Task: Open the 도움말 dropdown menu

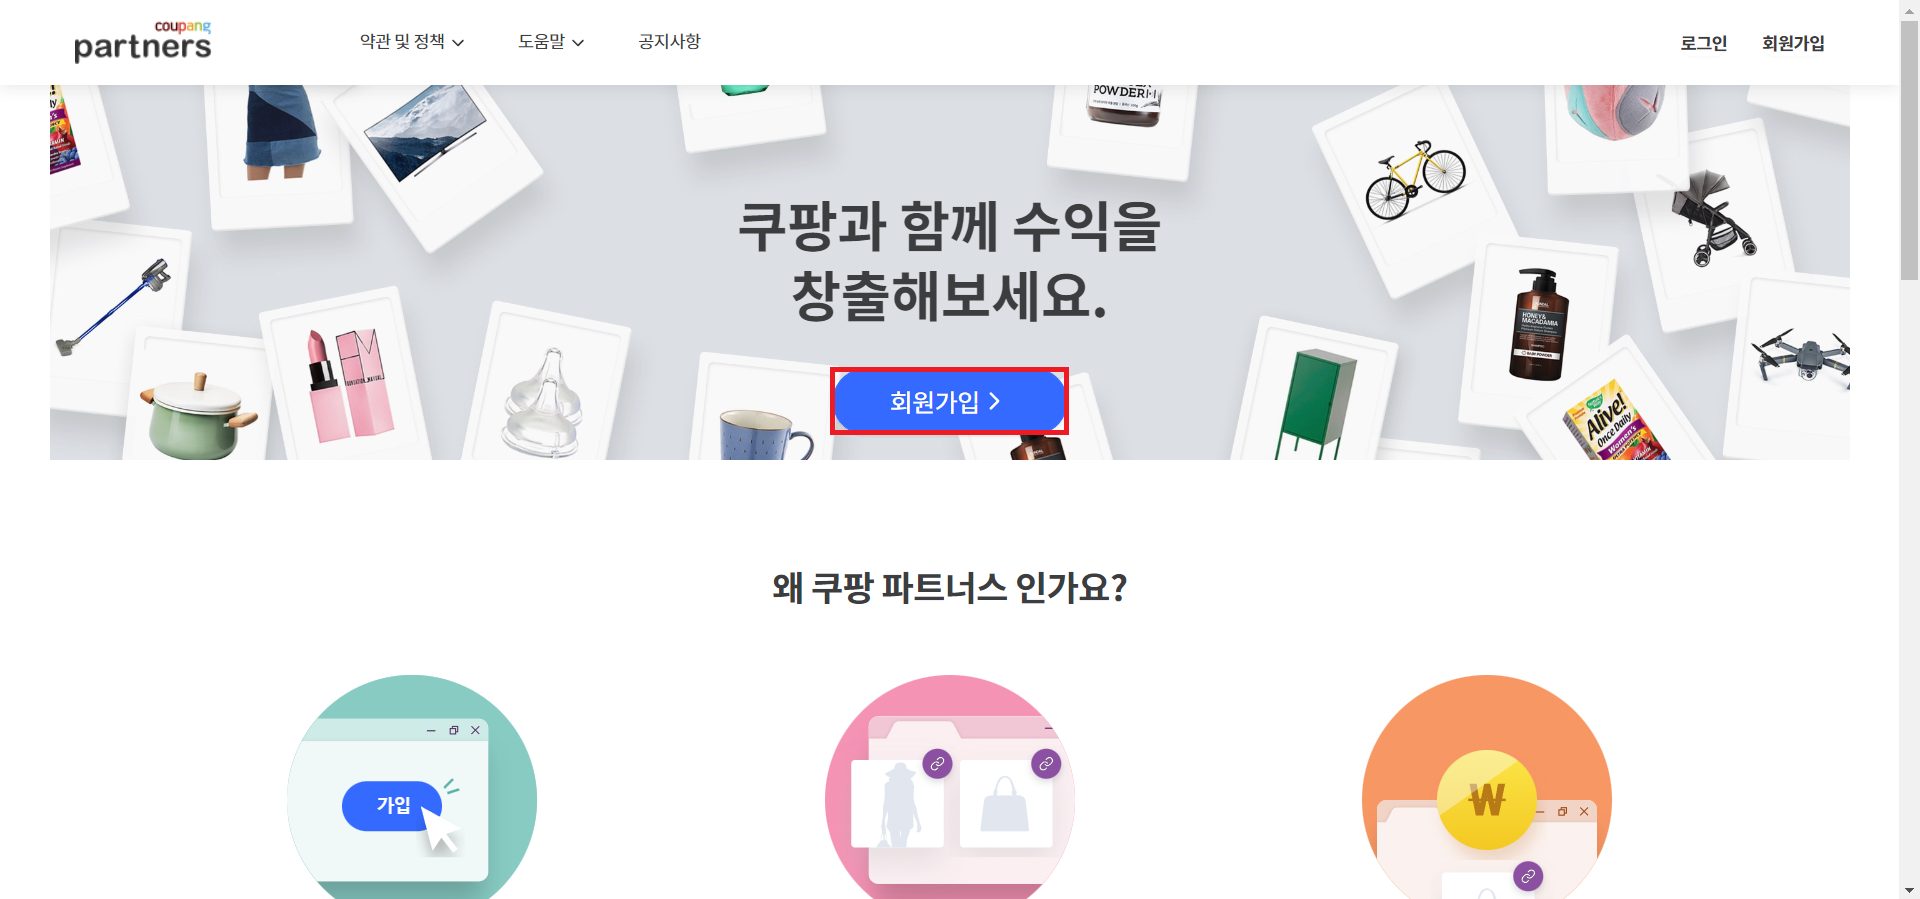Action: (551, 42)
